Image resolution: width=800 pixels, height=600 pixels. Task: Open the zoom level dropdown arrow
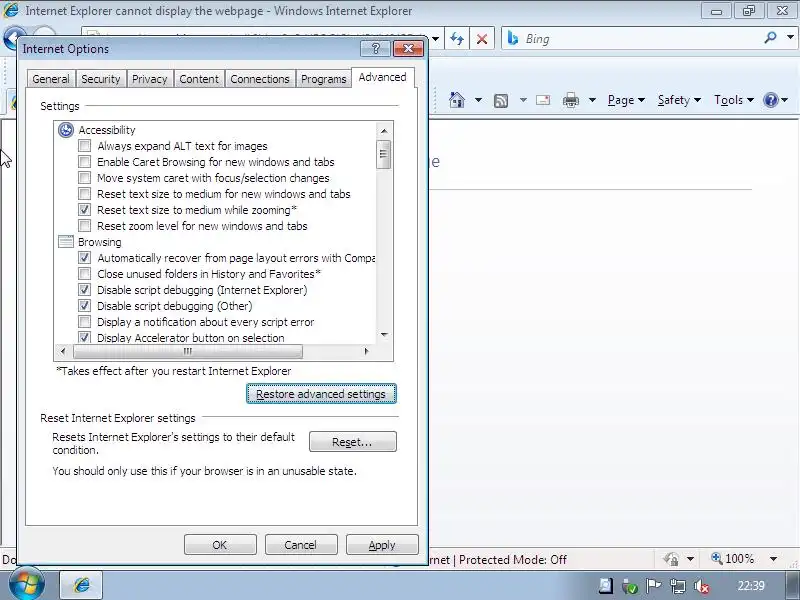tap(773, 559)
